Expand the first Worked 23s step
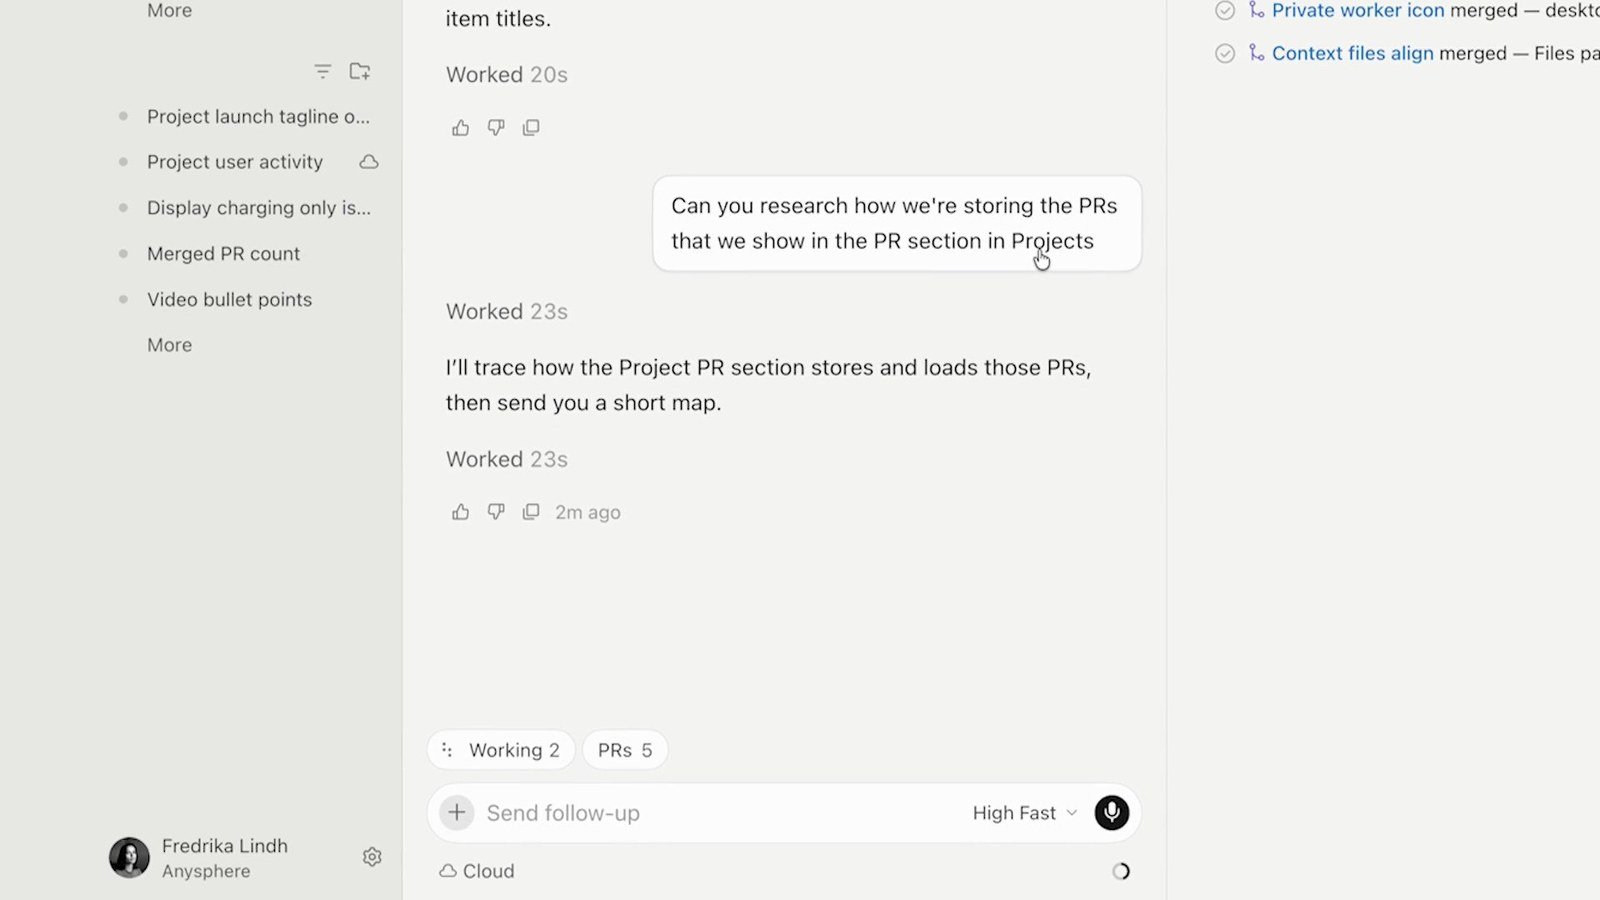Viewport: 1600px width, 900px height. coord(507,312)
